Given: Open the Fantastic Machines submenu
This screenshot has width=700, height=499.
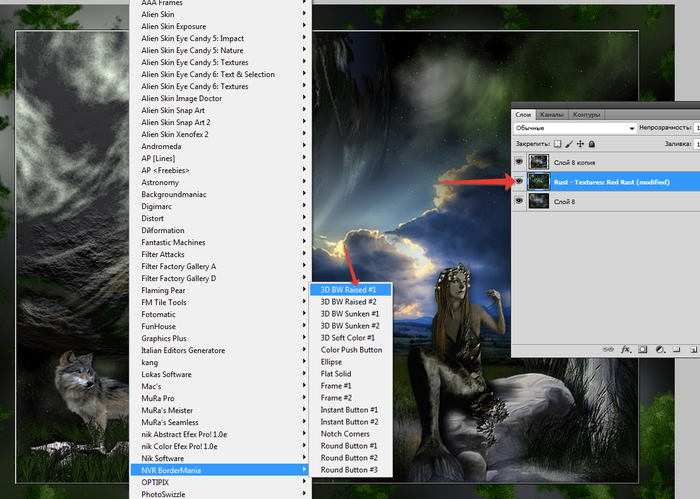Looking at the screenshot, I should click(x=220, y=242).
